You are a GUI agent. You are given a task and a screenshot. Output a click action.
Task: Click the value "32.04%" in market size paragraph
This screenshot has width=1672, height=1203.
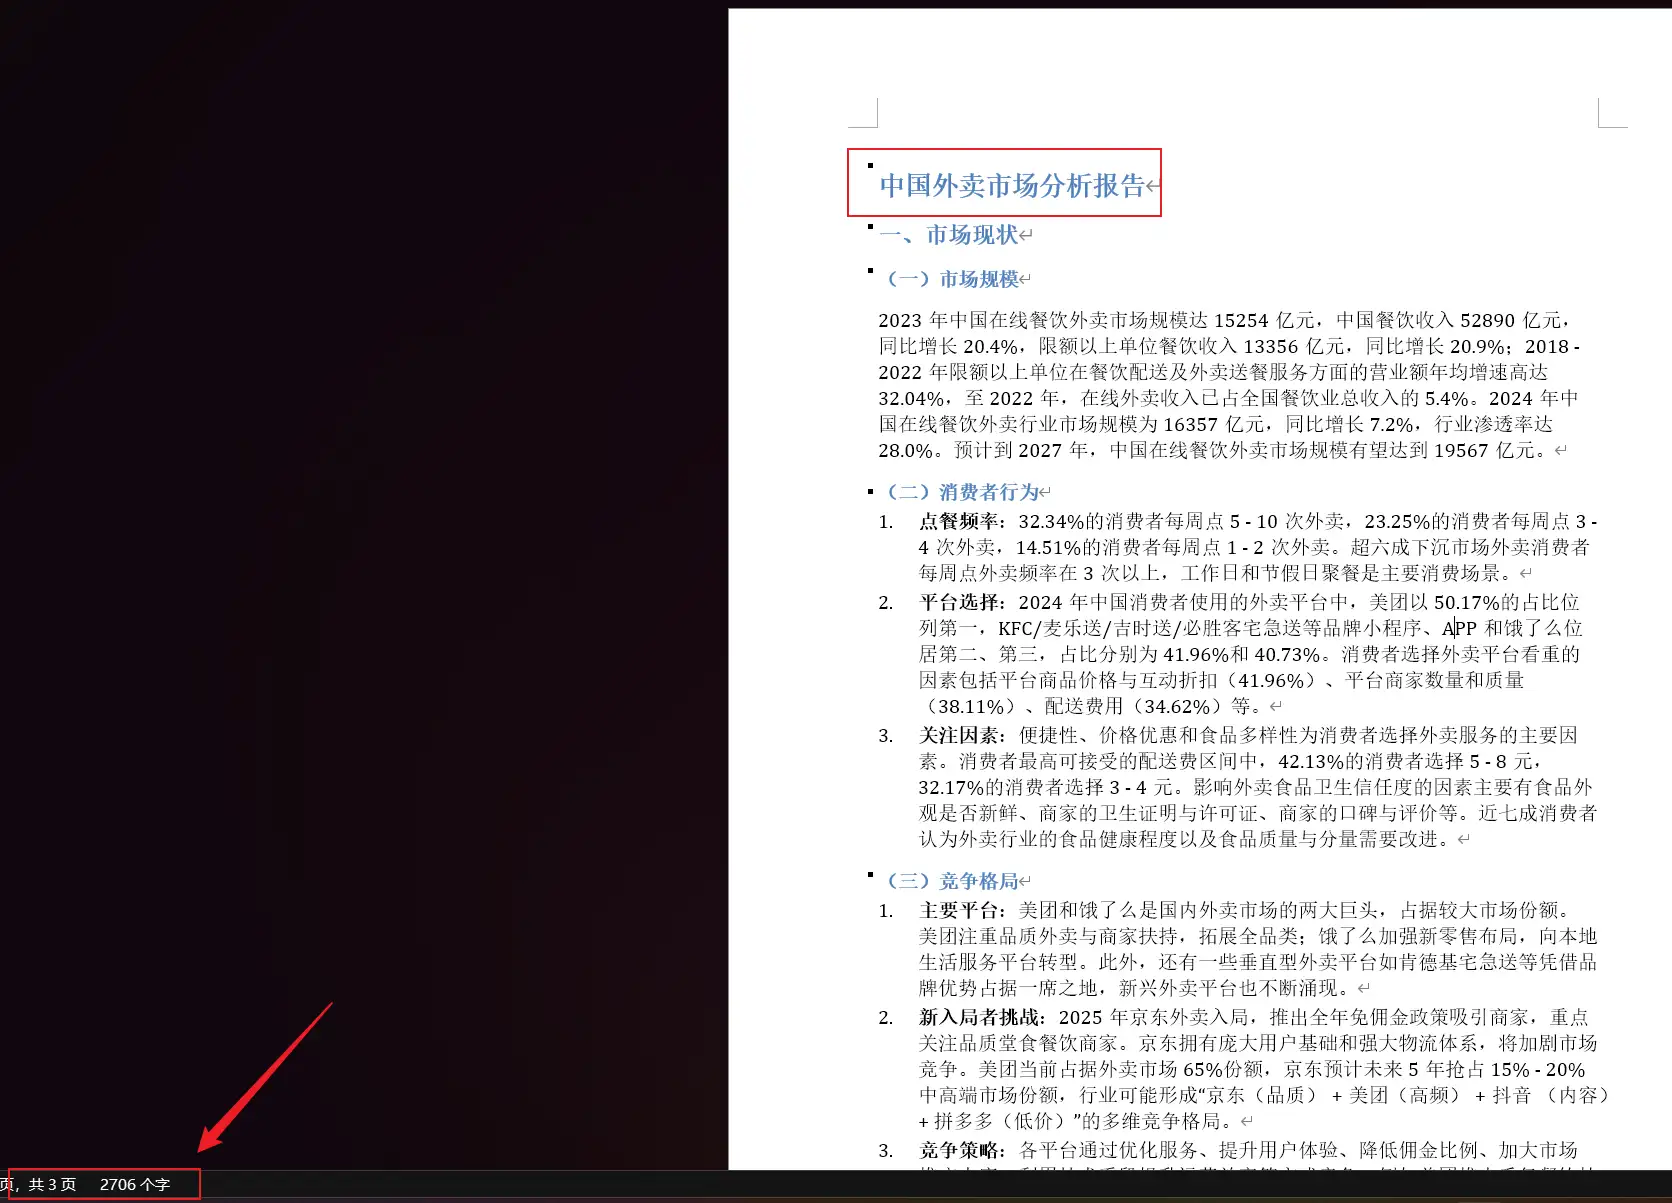(x=911, y=398)
